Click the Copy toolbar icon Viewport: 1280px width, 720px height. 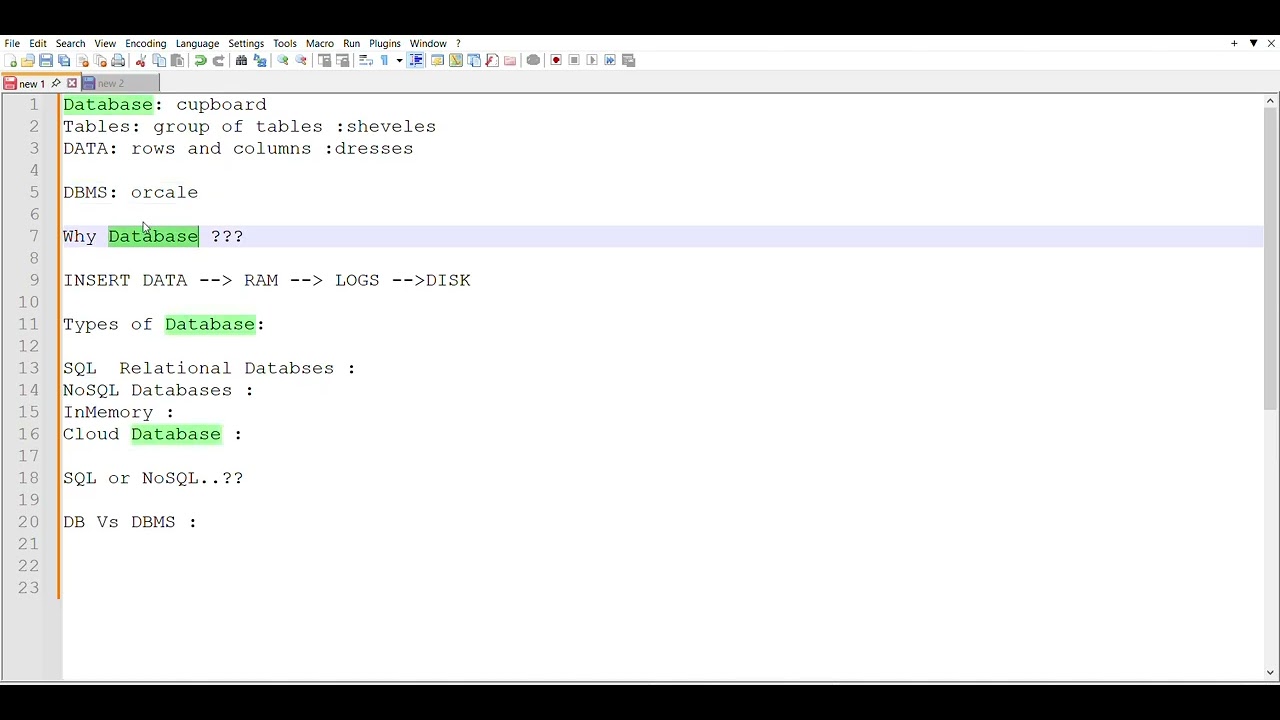159,60
